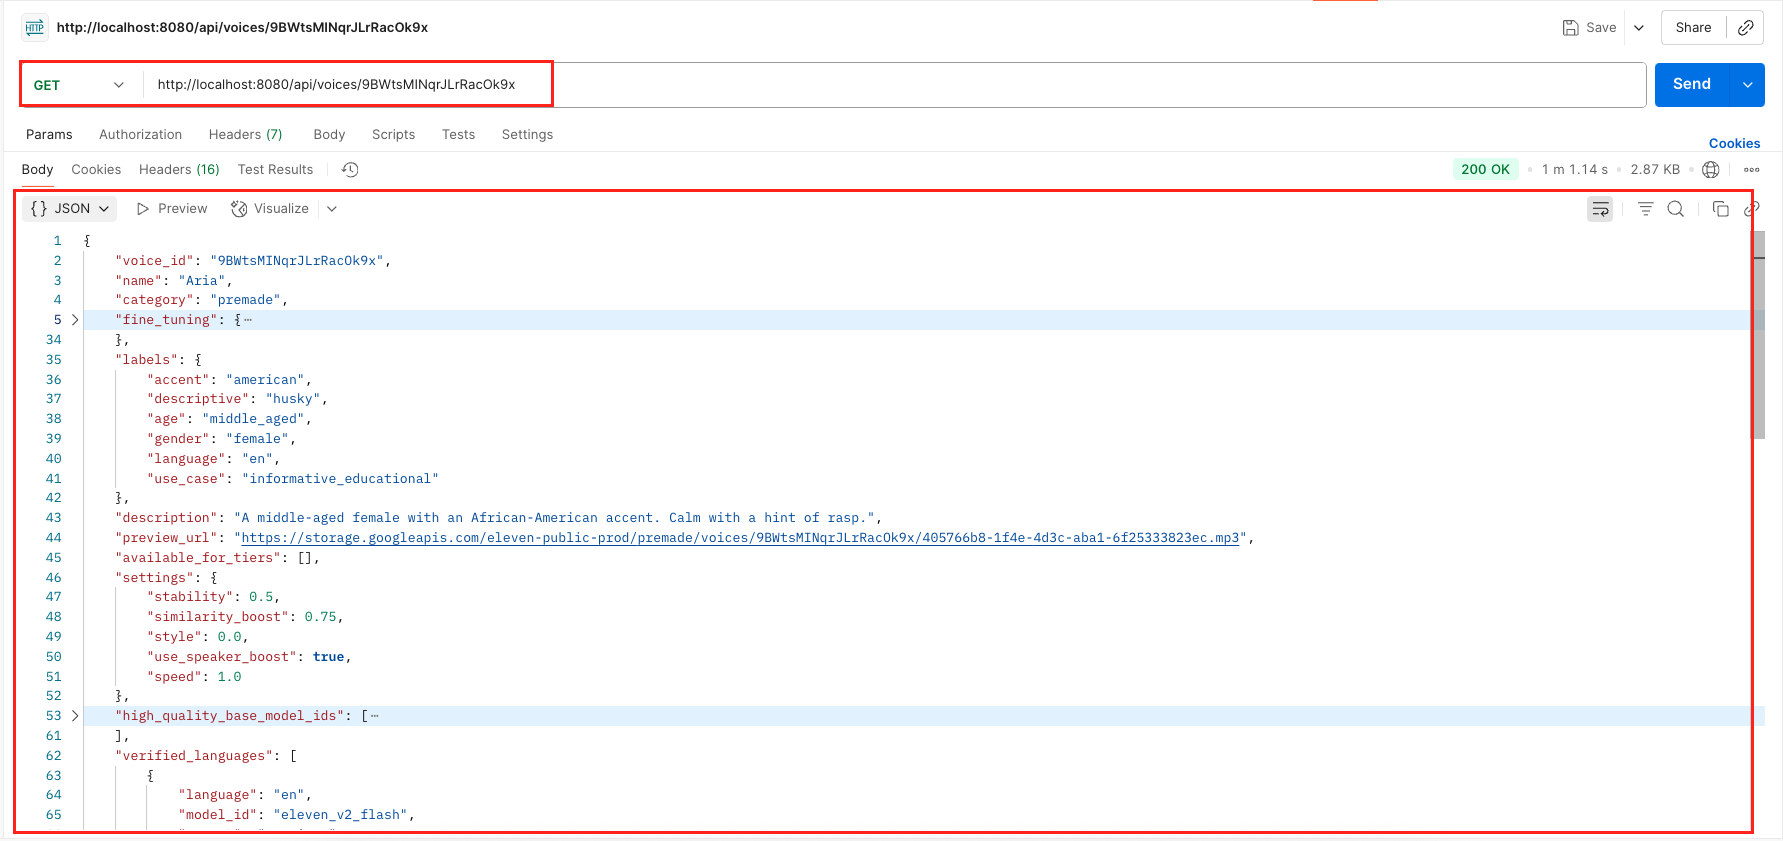Open the Authorization tab
This screenshot has width=1783, height=841.
coord(140,134)
